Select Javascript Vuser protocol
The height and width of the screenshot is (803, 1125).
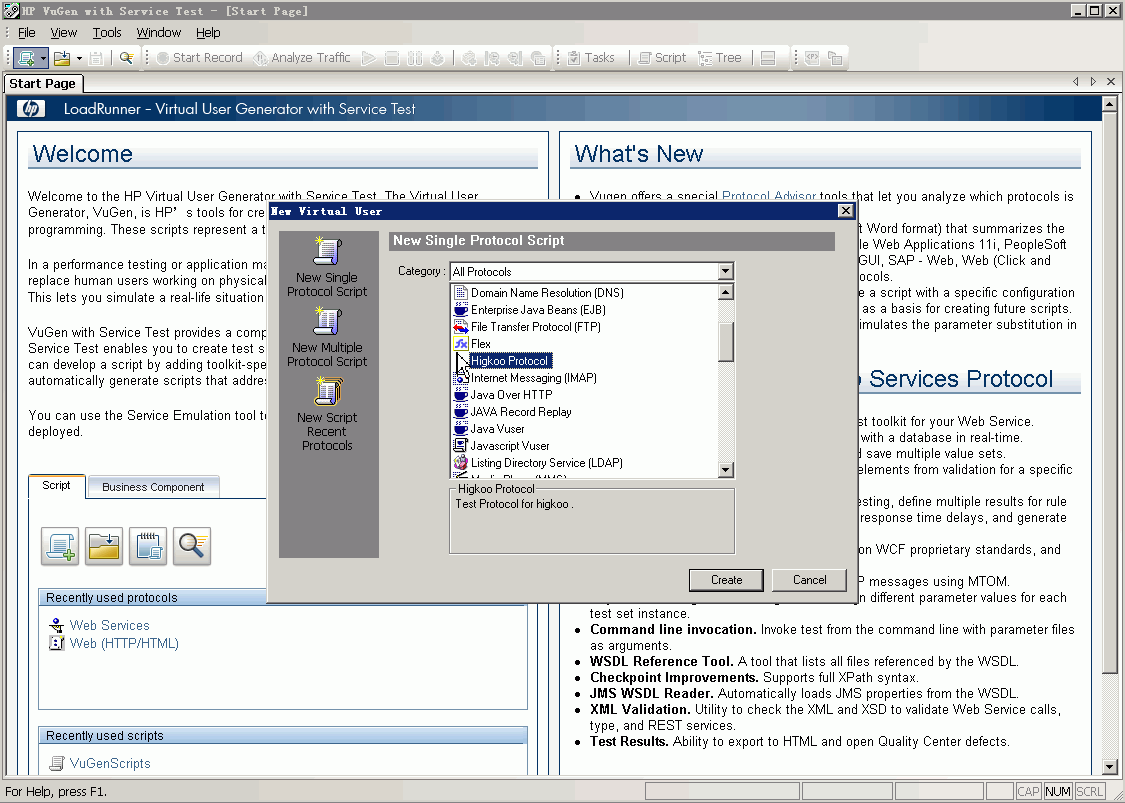tap(509, 446)
